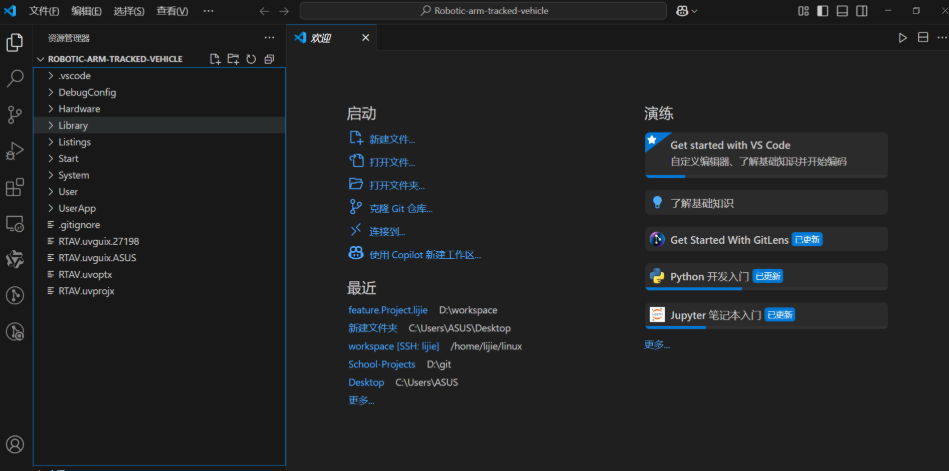Open Get Started With GitLens walkthrough
Viewport: 949px width, 471px height.
[x=766, y=240]
